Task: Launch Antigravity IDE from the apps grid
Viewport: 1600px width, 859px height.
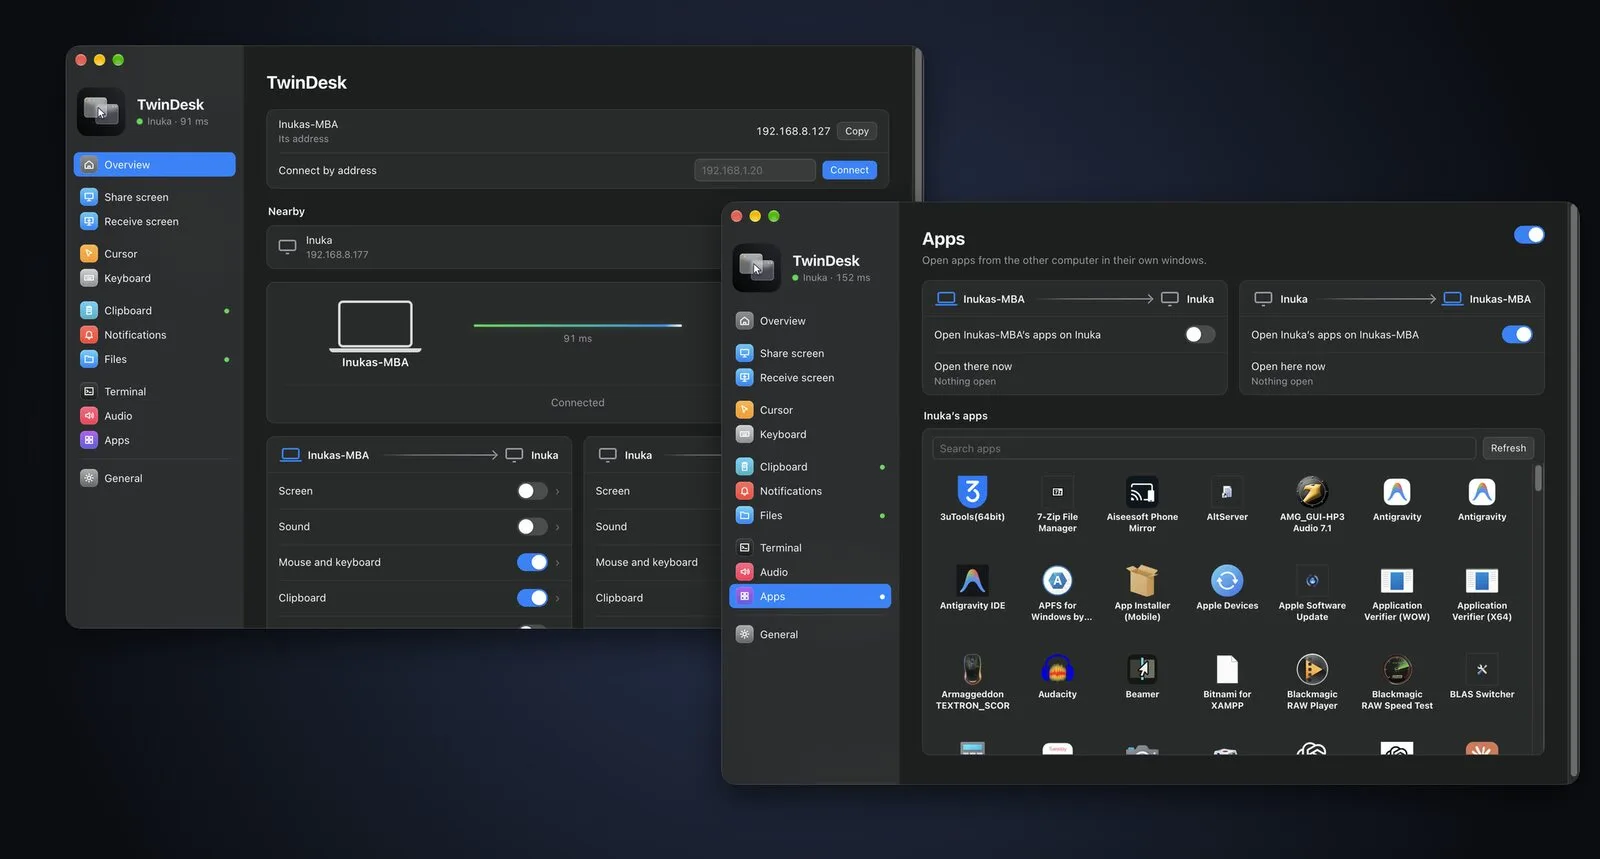Action: tap(972, 581)
